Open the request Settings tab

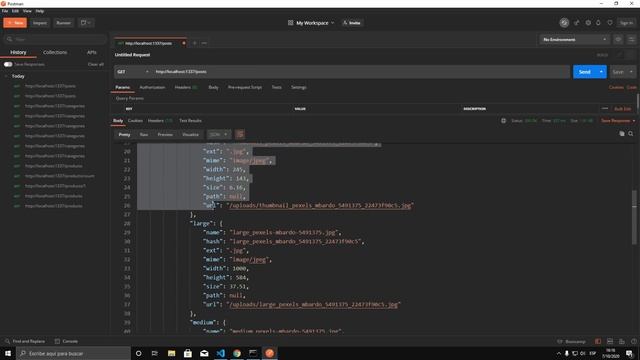[x=298, y=87]
